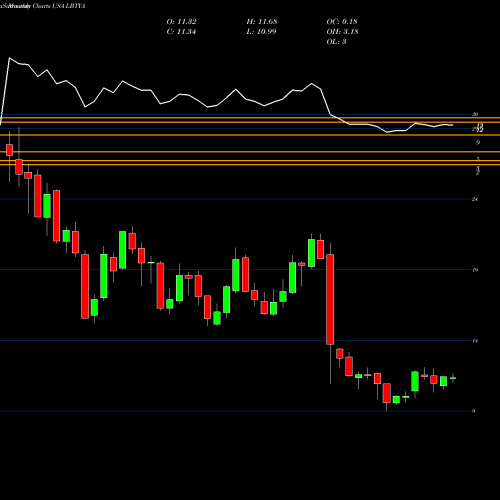Click the '9' label at the lowest gridline
Screen dimensions: 500x500
pos(473,411)
